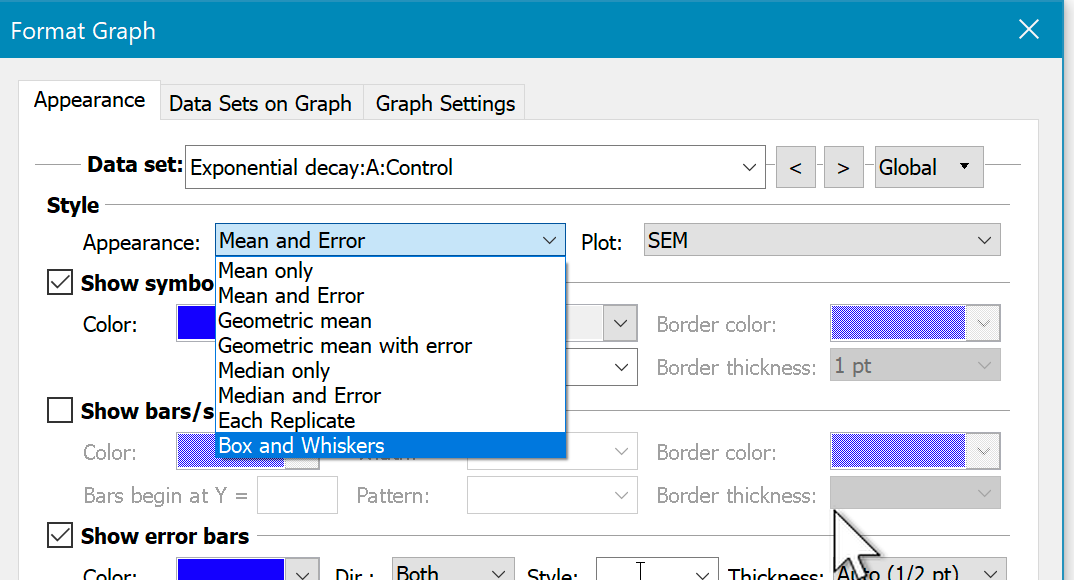Expand the Data set dropdown

[x=749, y=168]
